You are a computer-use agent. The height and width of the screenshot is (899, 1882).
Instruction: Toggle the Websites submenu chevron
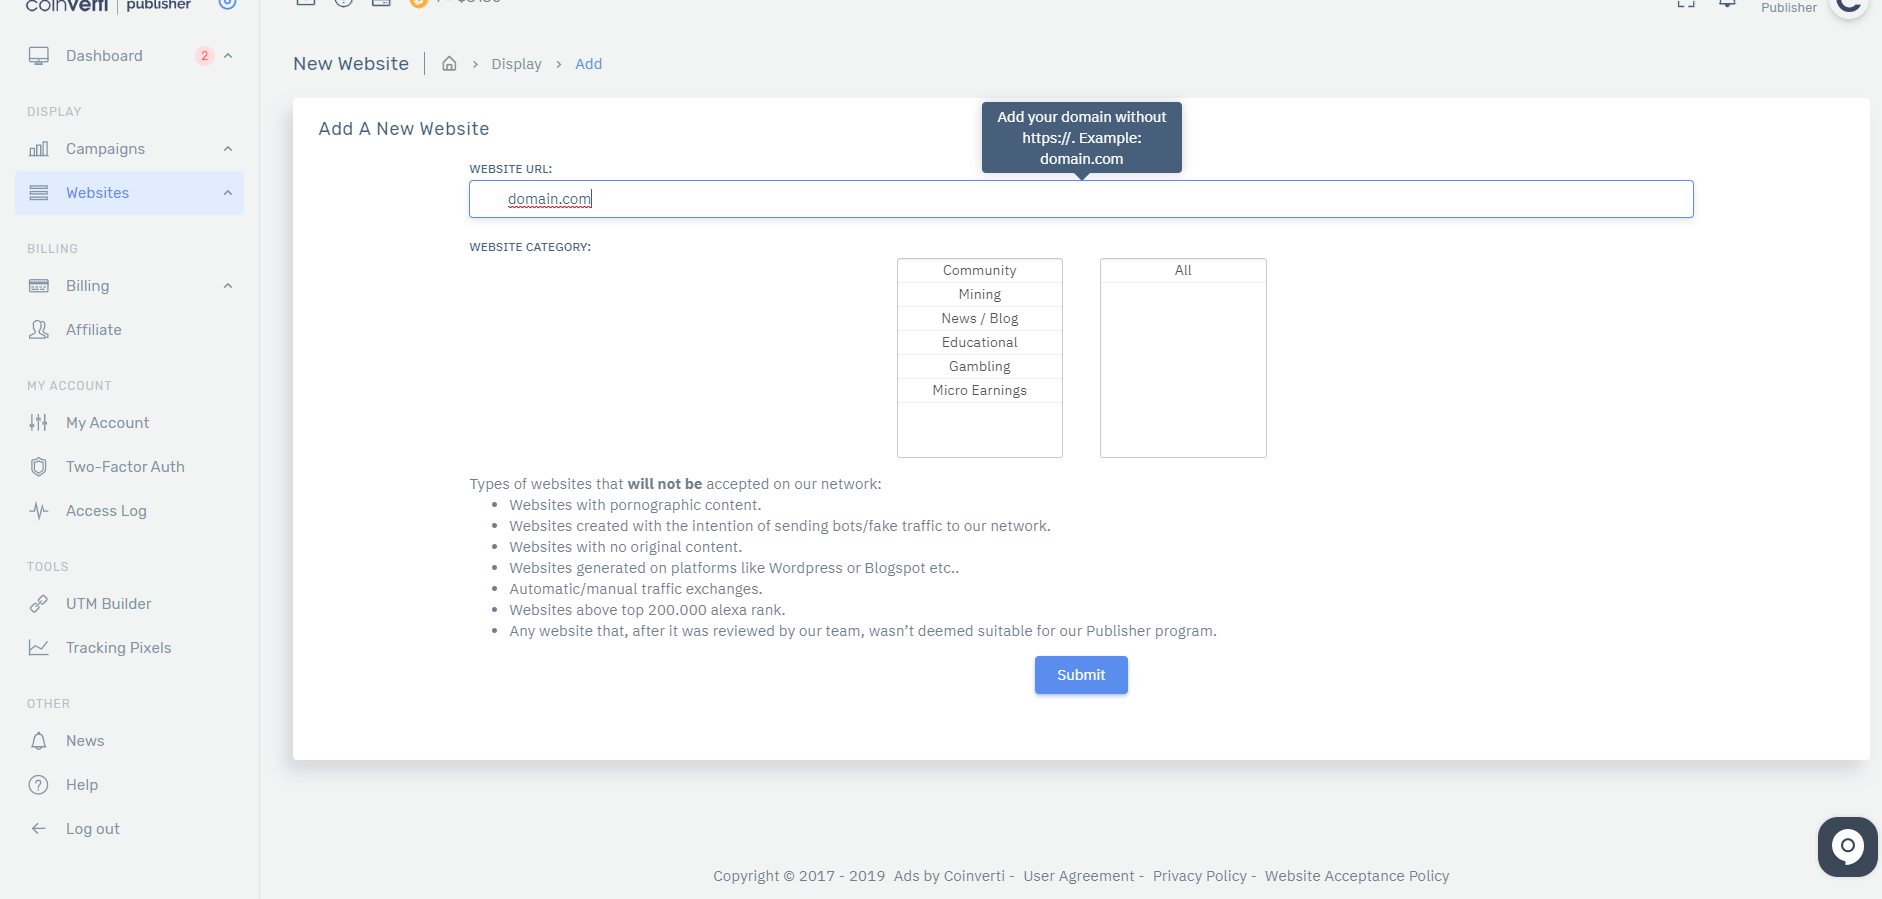coord(228,193)
